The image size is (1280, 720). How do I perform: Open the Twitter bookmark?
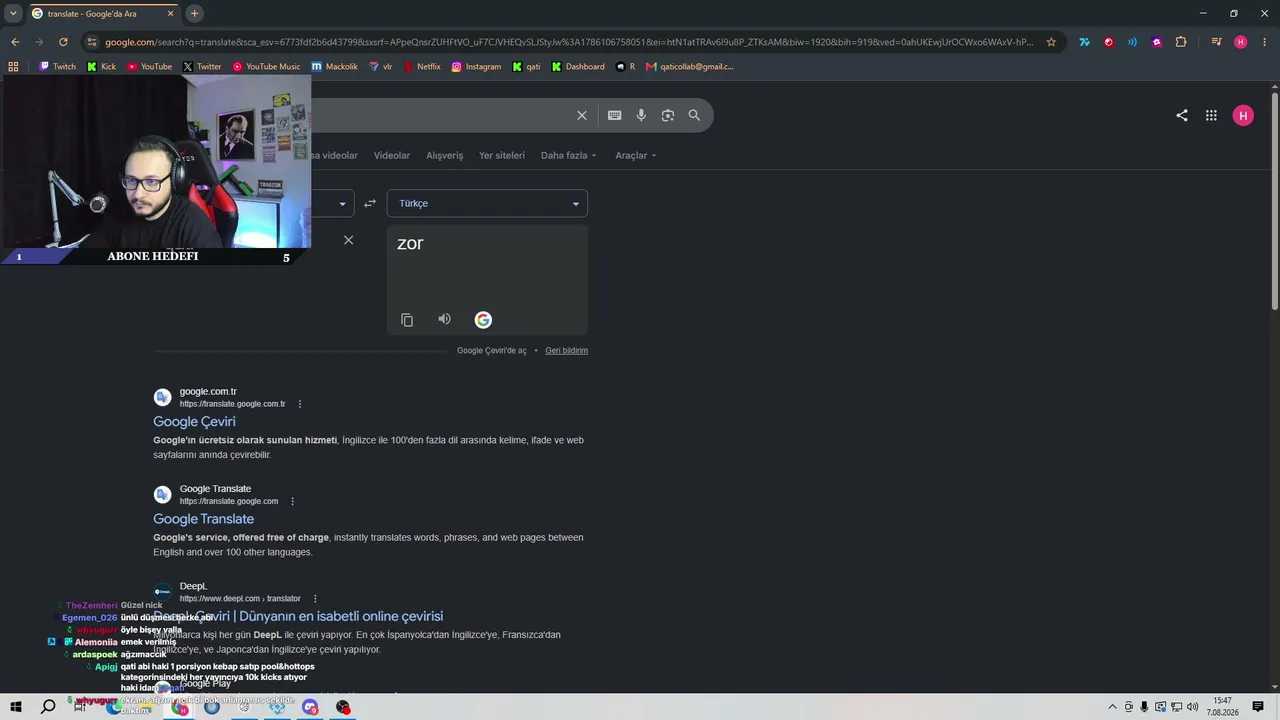(202, 67)
